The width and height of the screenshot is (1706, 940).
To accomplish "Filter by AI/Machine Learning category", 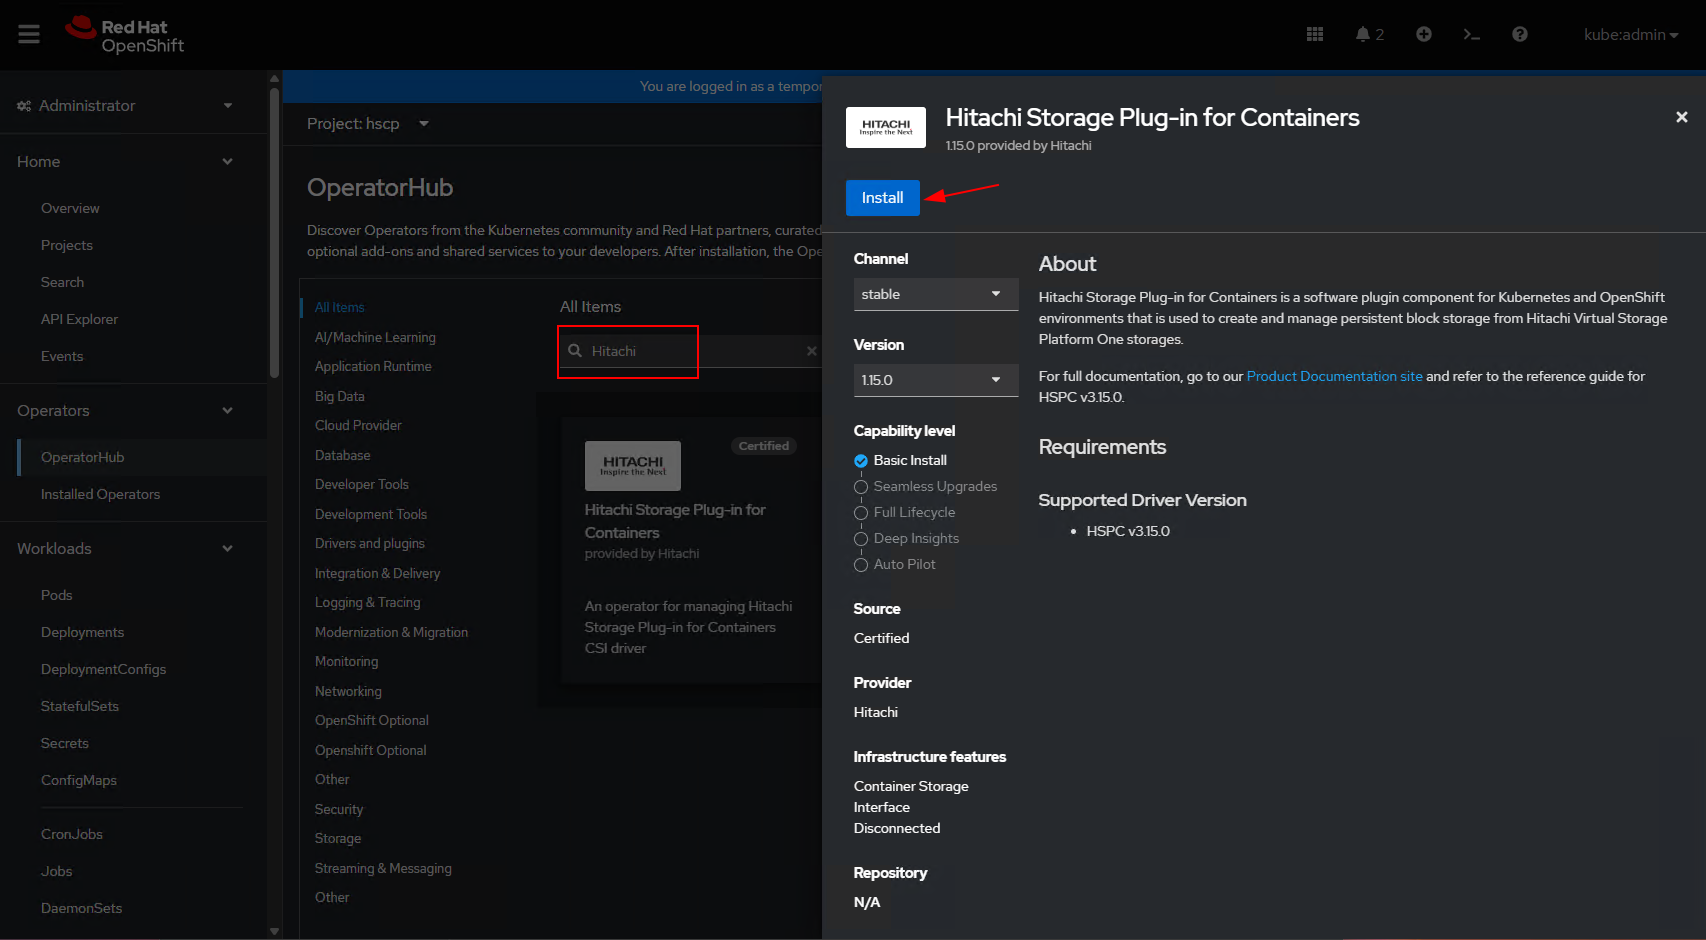I will pyautogui.click(x=375, y=337).
